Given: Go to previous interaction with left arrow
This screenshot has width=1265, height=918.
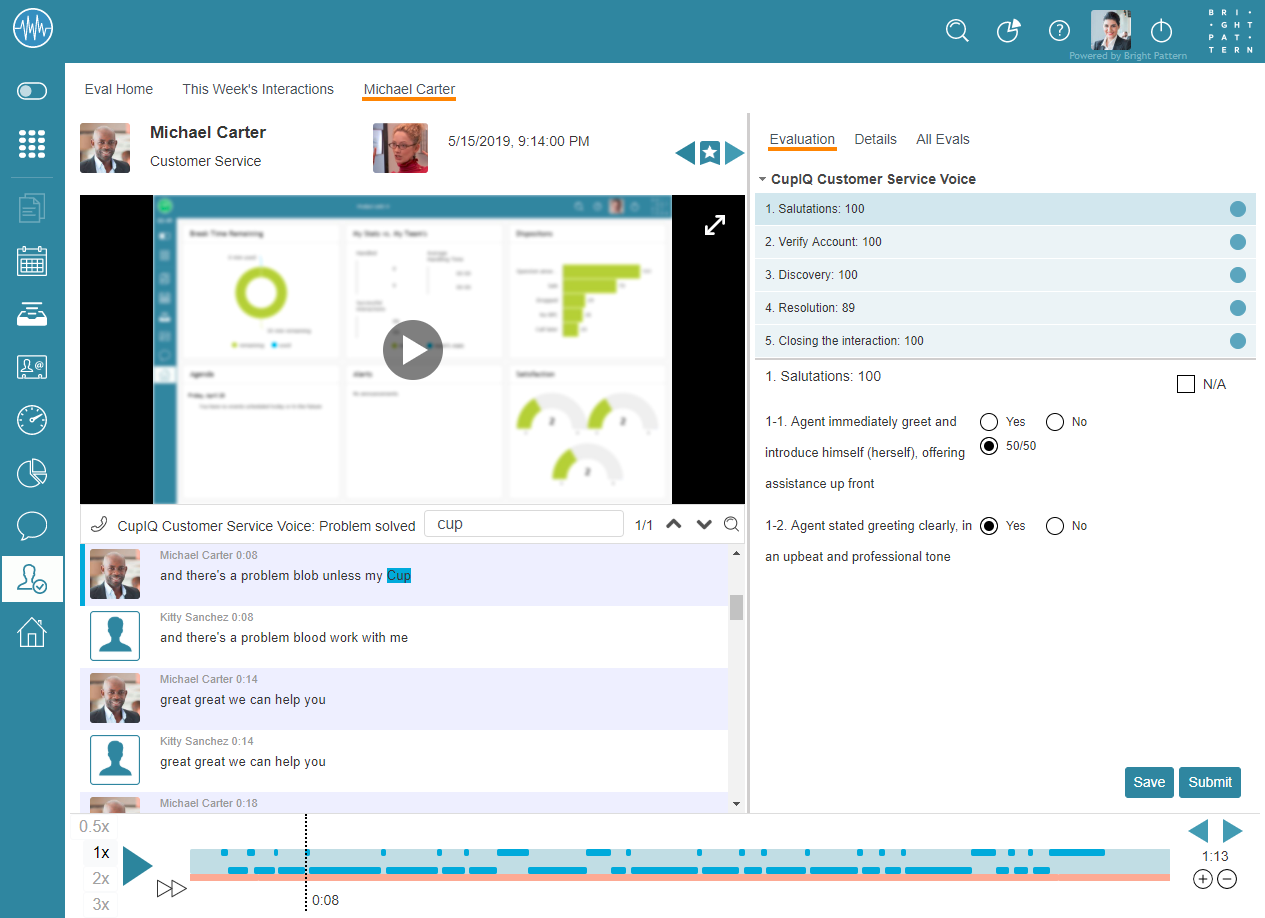Looking at the screenshot, I should click(x=685, y=153).
